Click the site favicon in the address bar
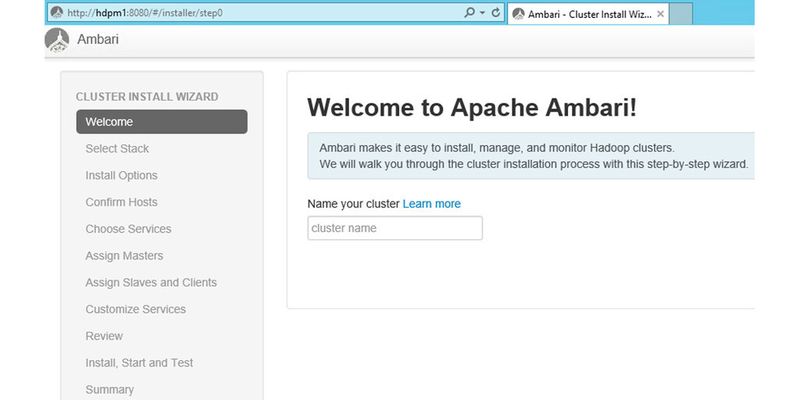Viewport: 800px width, 400px height. 57,13
